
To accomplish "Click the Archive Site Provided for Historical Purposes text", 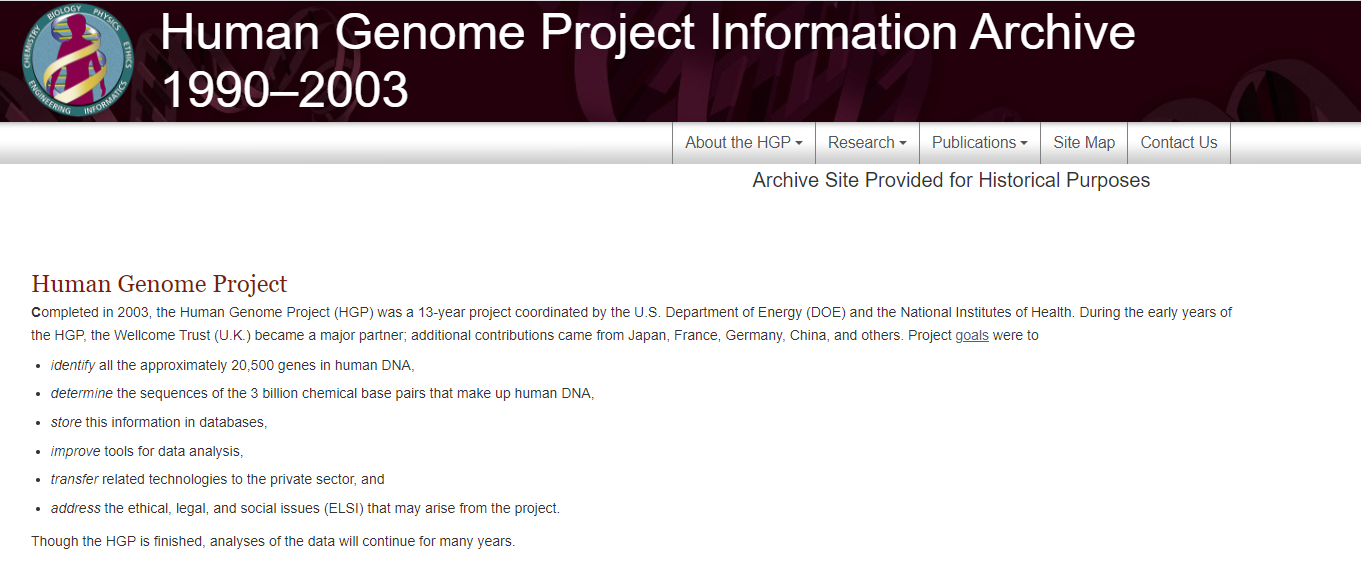I will 951,181.
